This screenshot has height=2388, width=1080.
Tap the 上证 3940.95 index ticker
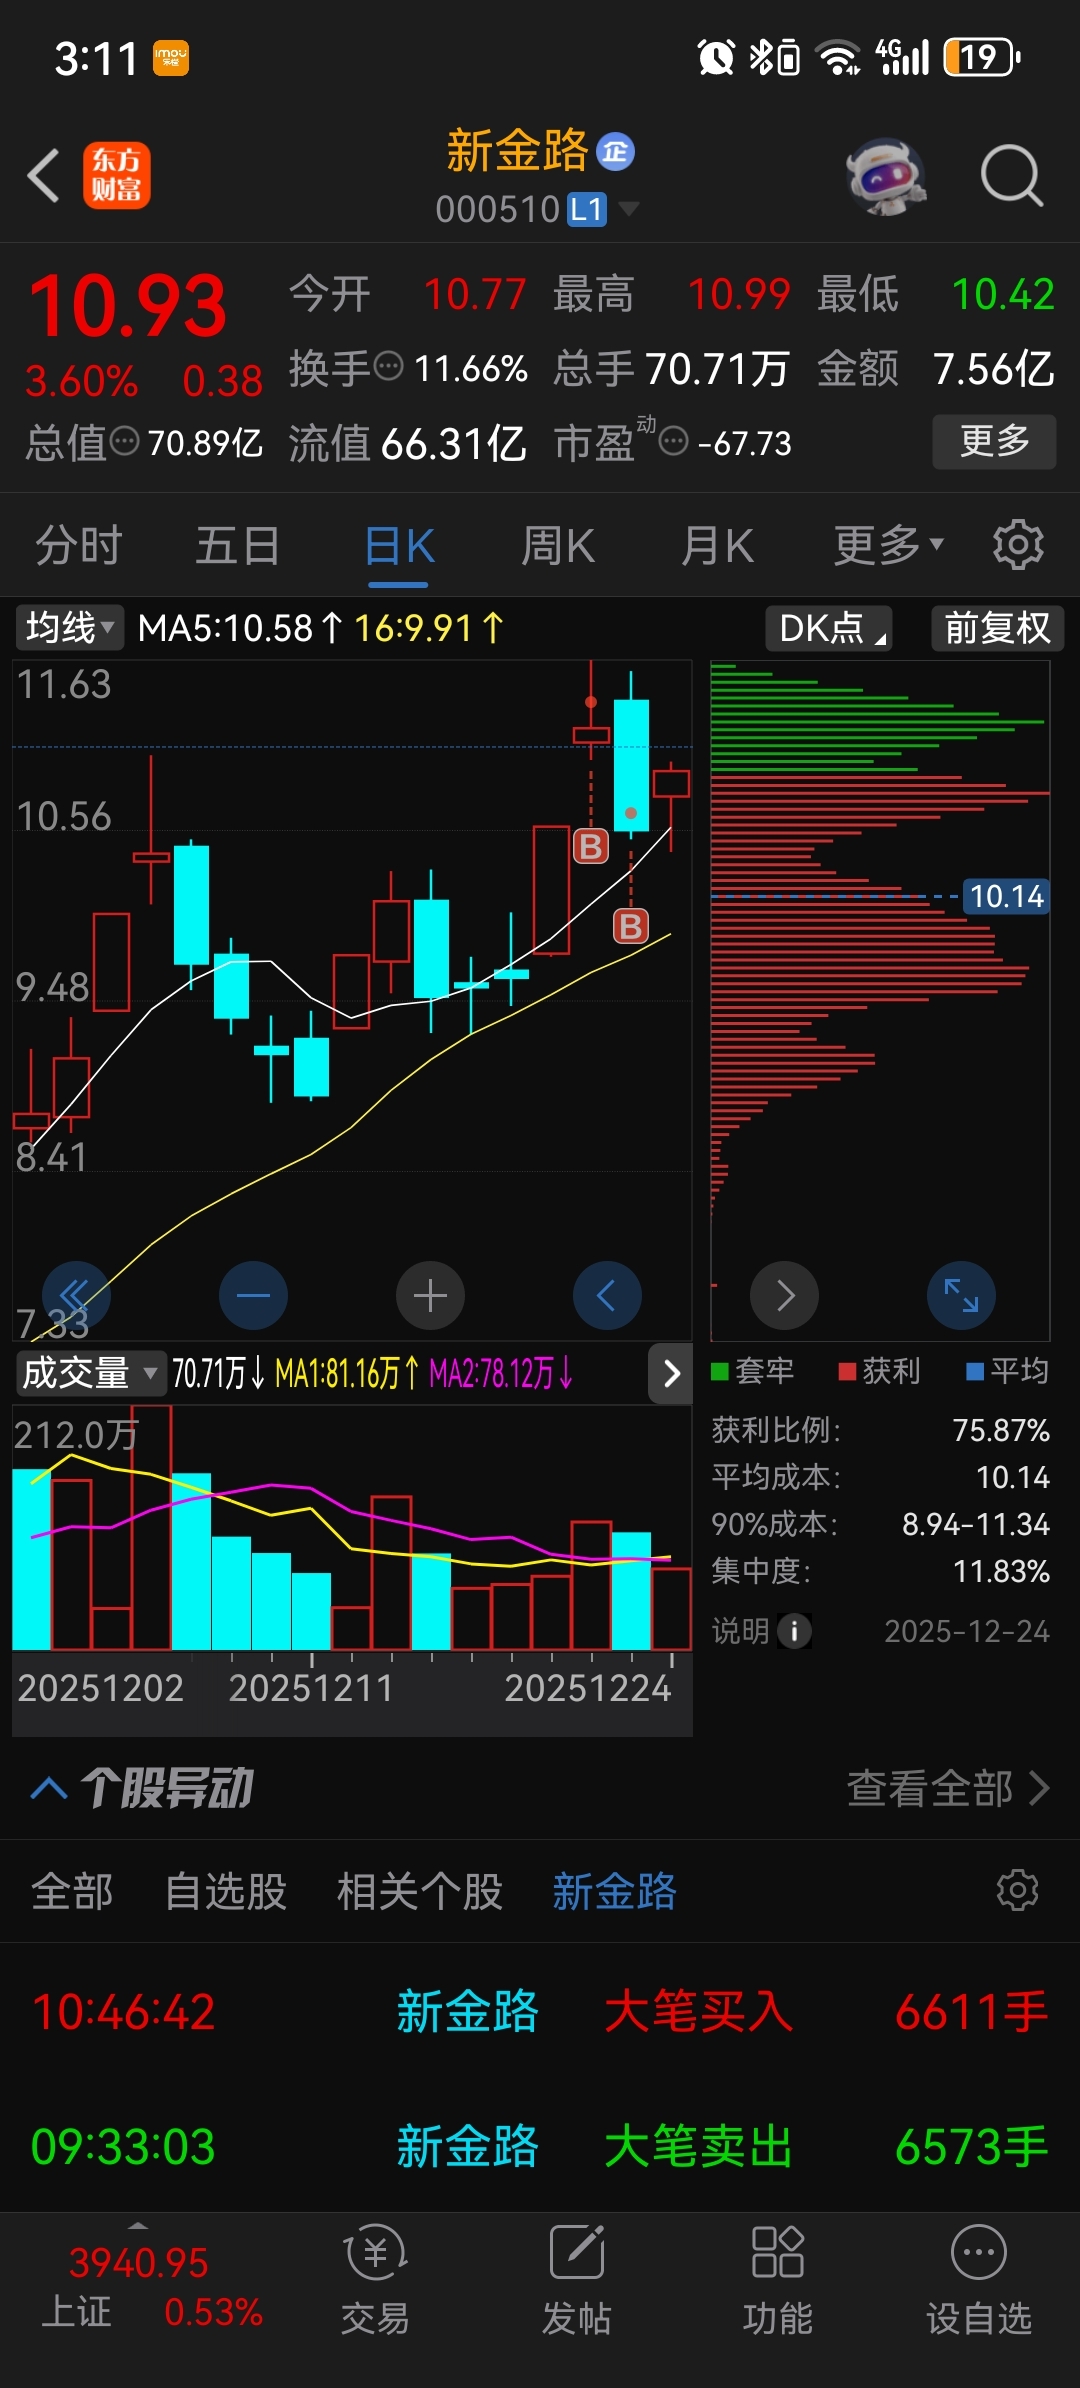pyautogui.click(x=152, y=2286)
